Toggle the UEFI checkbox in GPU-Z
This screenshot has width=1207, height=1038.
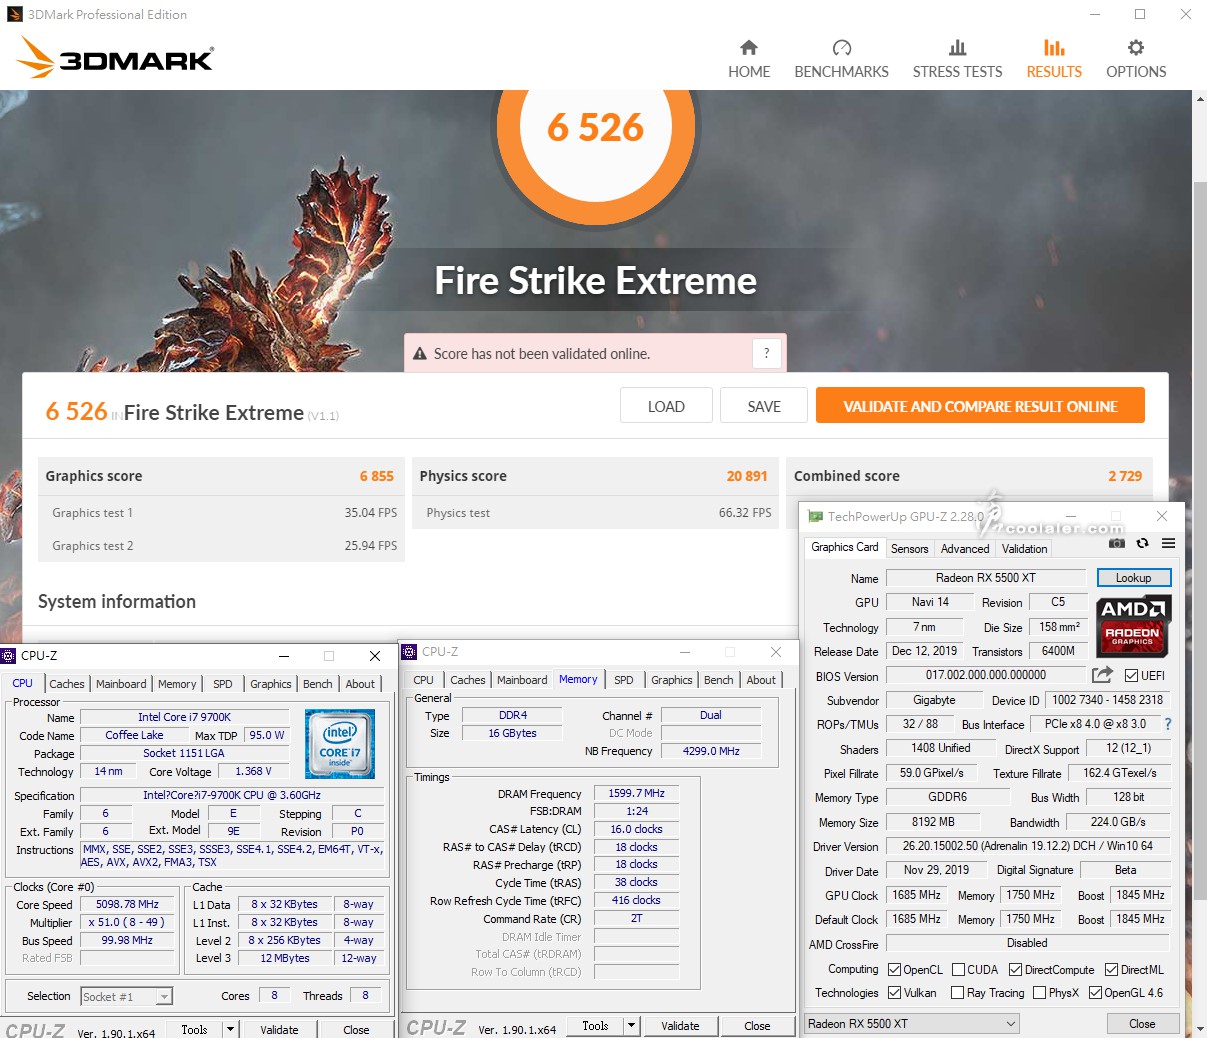[1132, 675]
